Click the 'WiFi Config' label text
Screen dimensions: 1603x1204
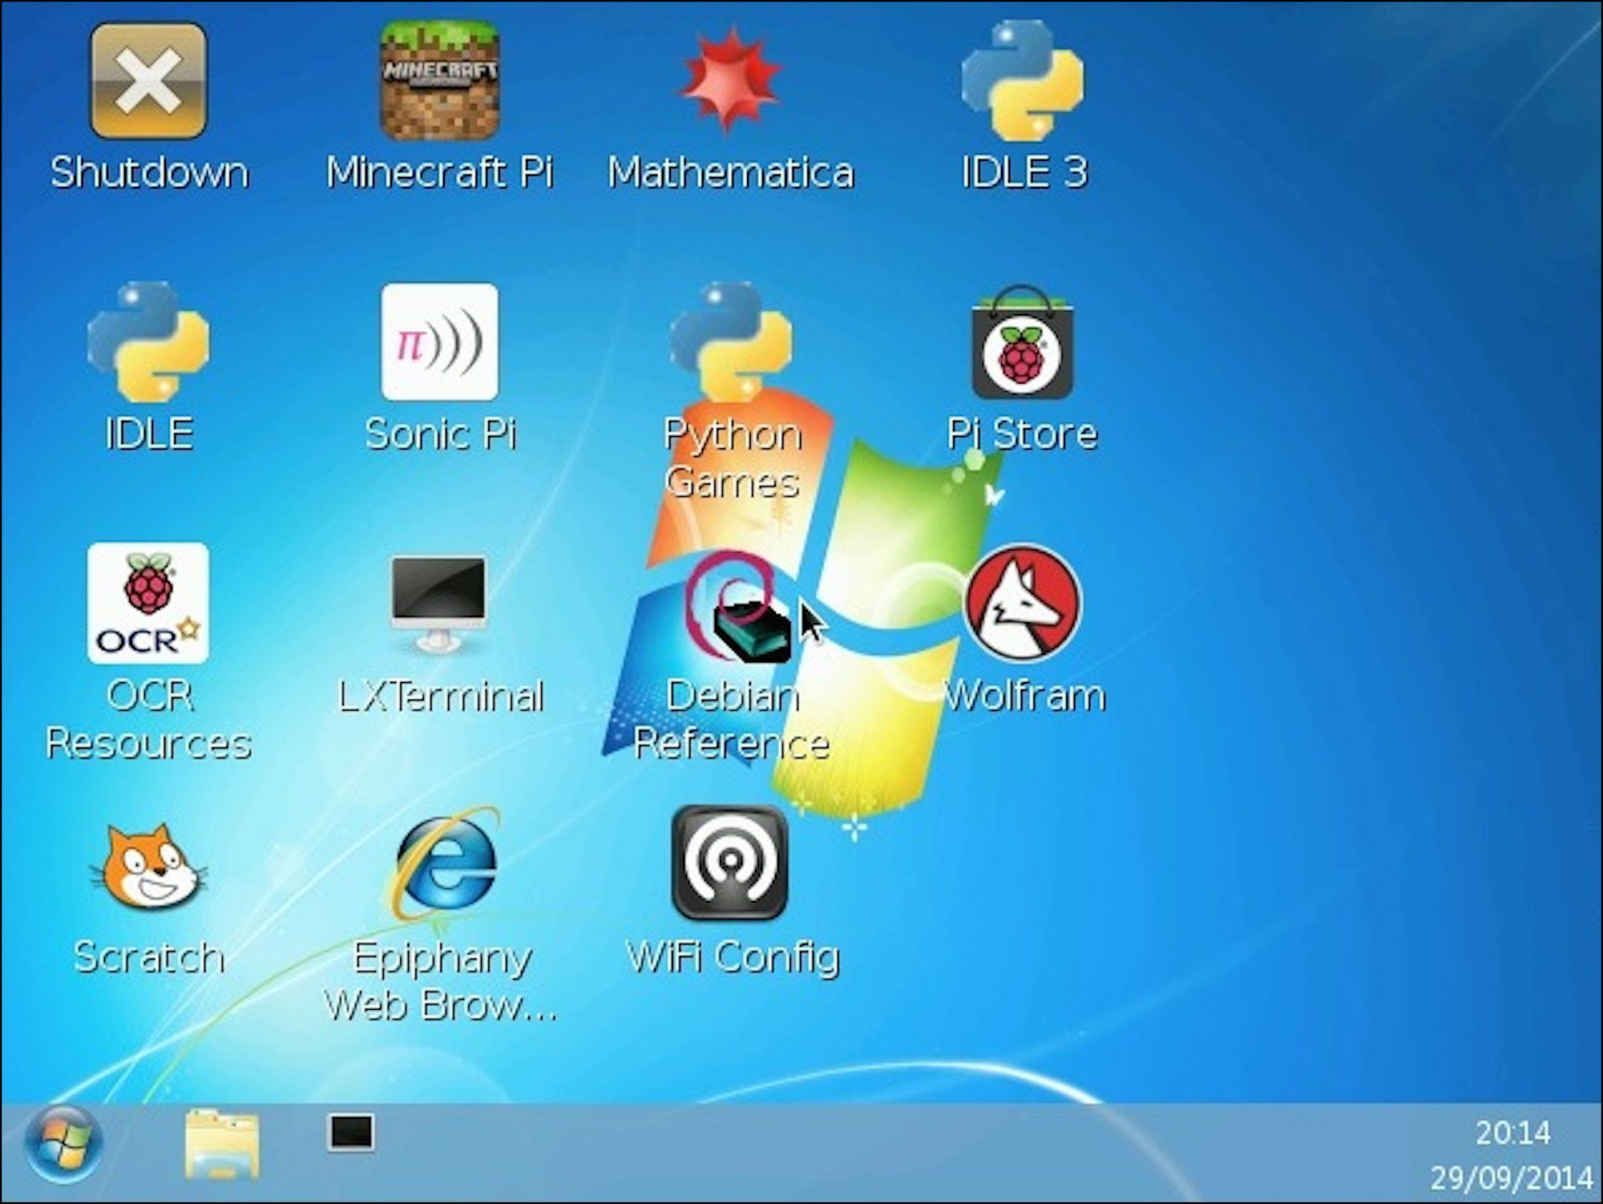click(x=732, y=957)
